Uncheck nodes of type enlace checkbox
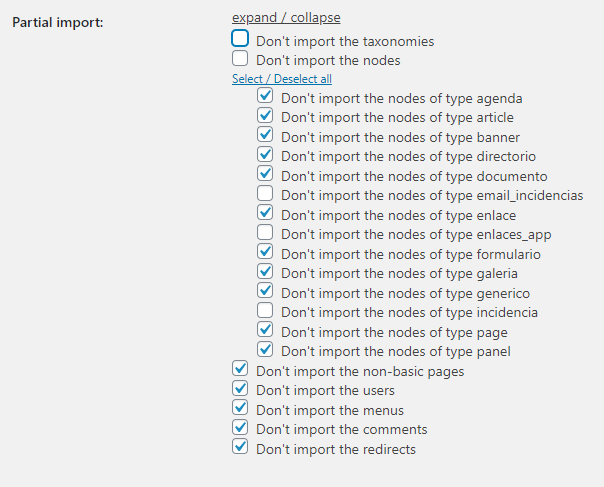This screenshot has height=487, width=604. tap(265, 213)
